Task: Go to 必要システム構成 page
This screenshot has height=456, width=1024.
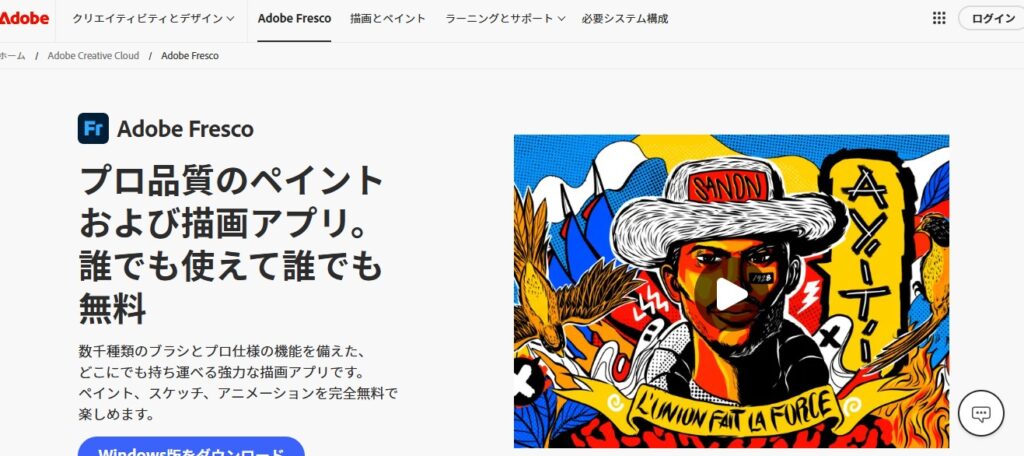Action: pos(625,18)
